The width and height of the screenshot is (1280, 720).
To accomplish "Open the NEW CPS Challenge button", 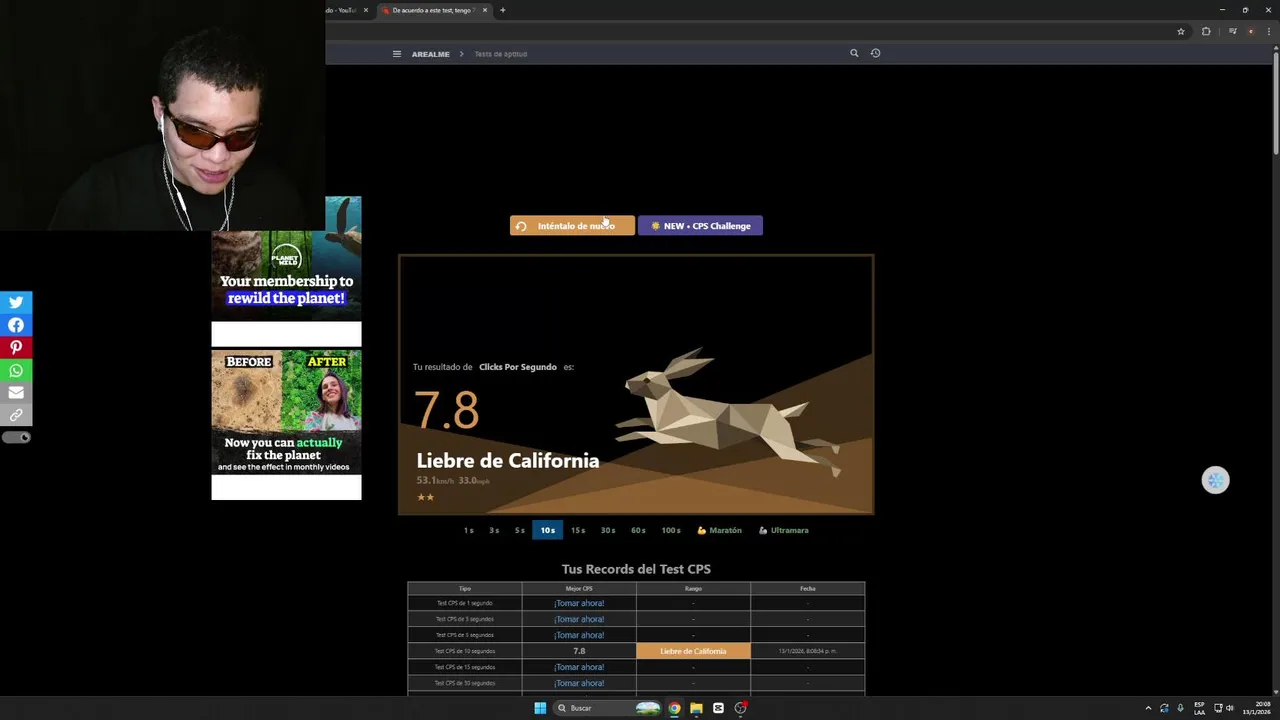I will [700, 226].
